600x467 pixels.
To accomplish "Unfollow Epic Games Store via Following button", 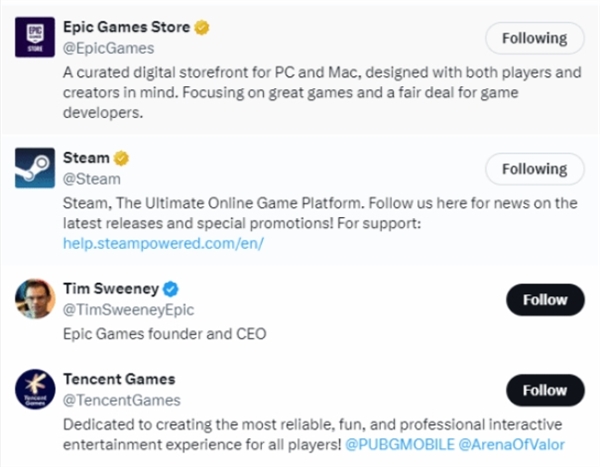I will (x=534, y=38).
